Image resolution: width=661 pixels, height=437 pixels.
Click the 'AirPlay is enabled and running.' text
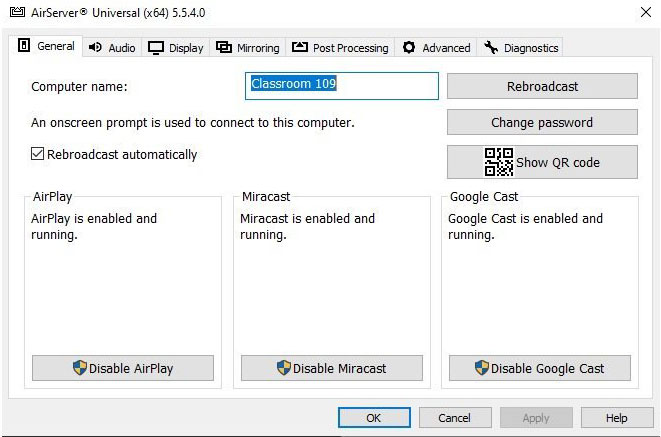pyautogui.click(x=94, y=226)
